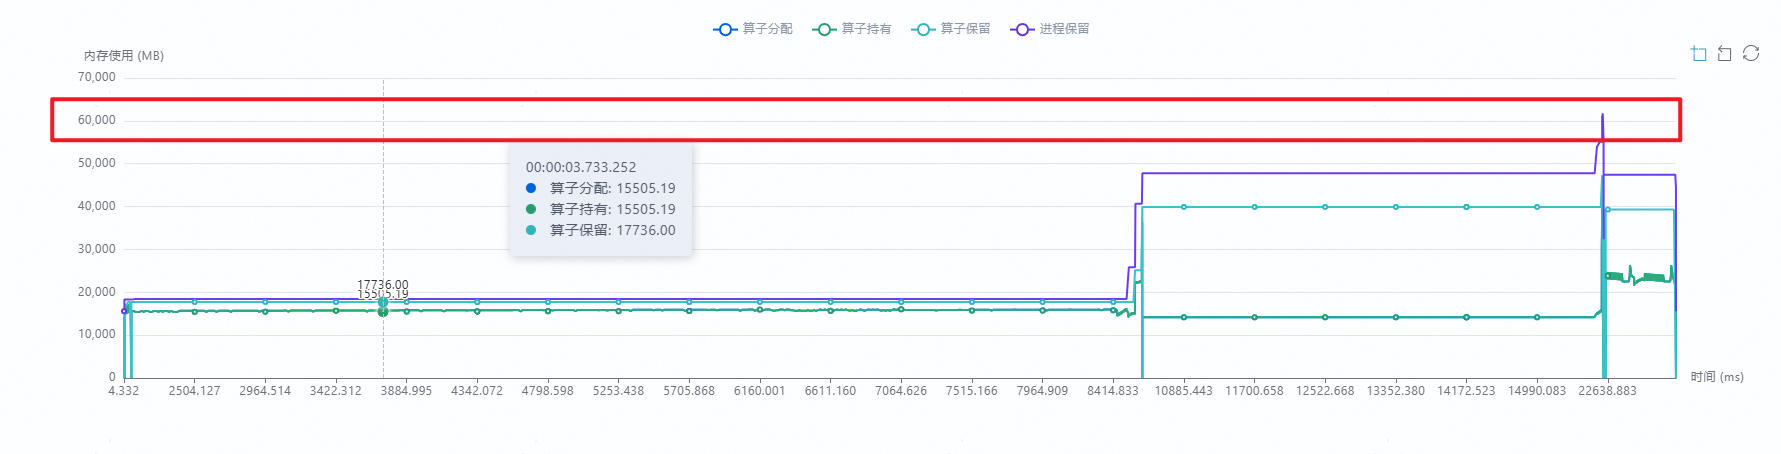
Task: Click the 14990.083 x-axis label
Action: 1537,391
